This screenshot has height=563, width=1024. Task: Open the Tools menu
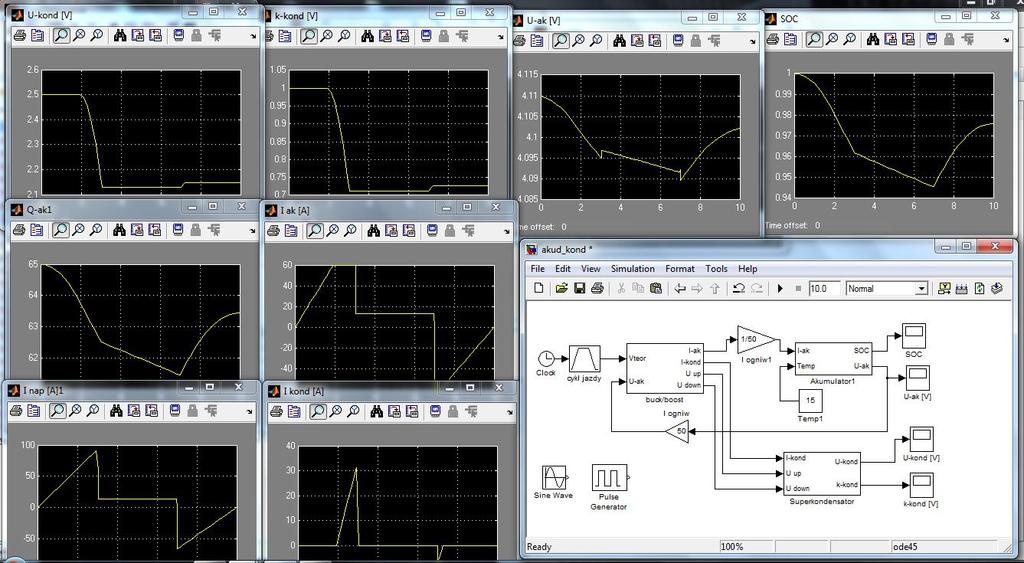[716, 268]
